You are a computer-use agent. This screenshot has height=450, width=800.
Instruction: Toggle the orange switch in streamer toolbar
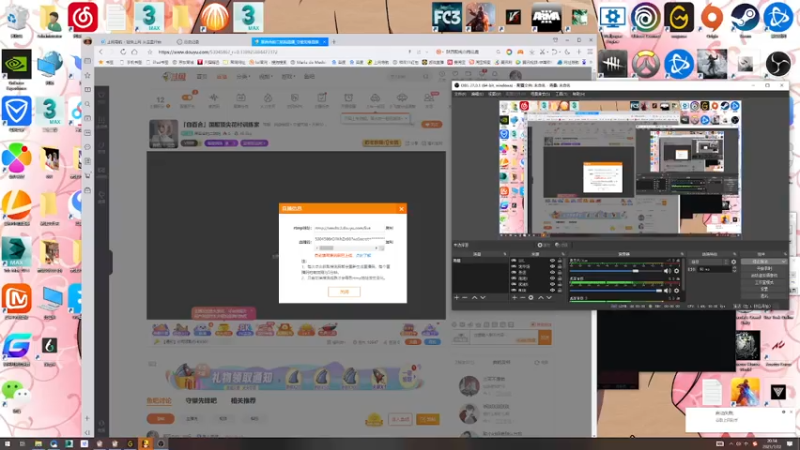pyautogui.click(x=187, y=97)
